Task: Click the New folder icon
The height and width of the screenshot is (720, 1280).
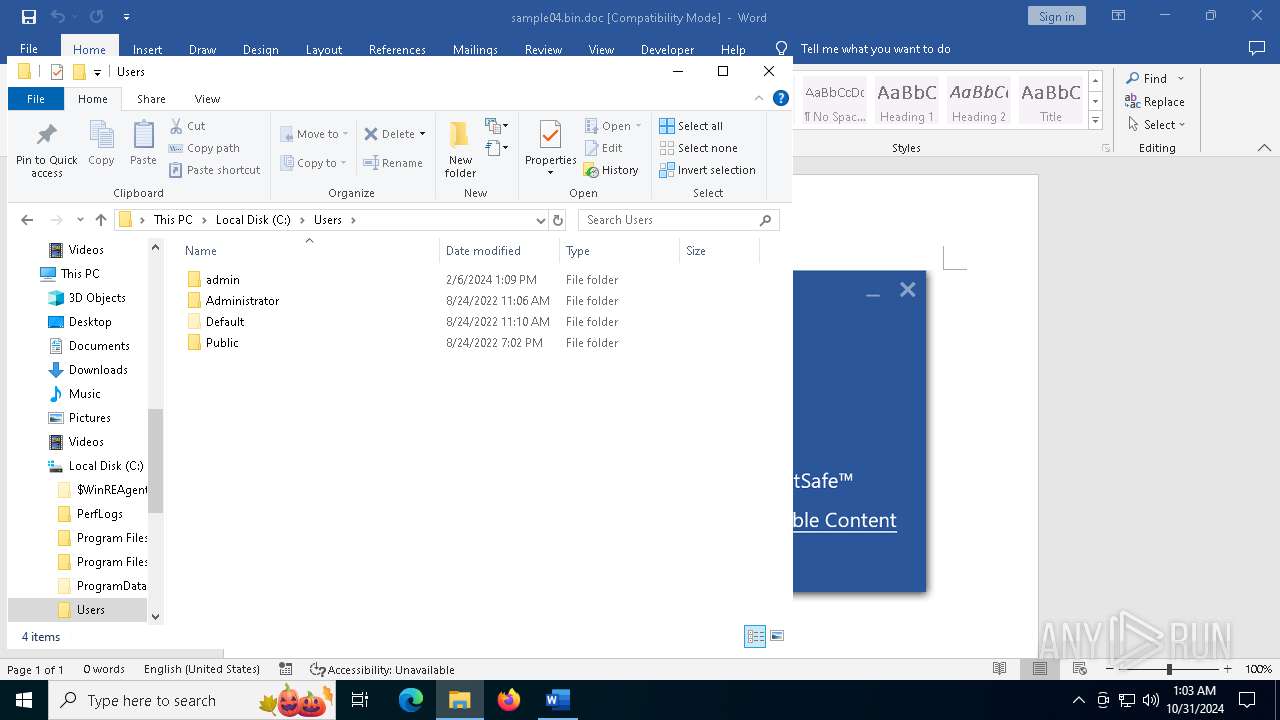Action: tap(460, 135)
